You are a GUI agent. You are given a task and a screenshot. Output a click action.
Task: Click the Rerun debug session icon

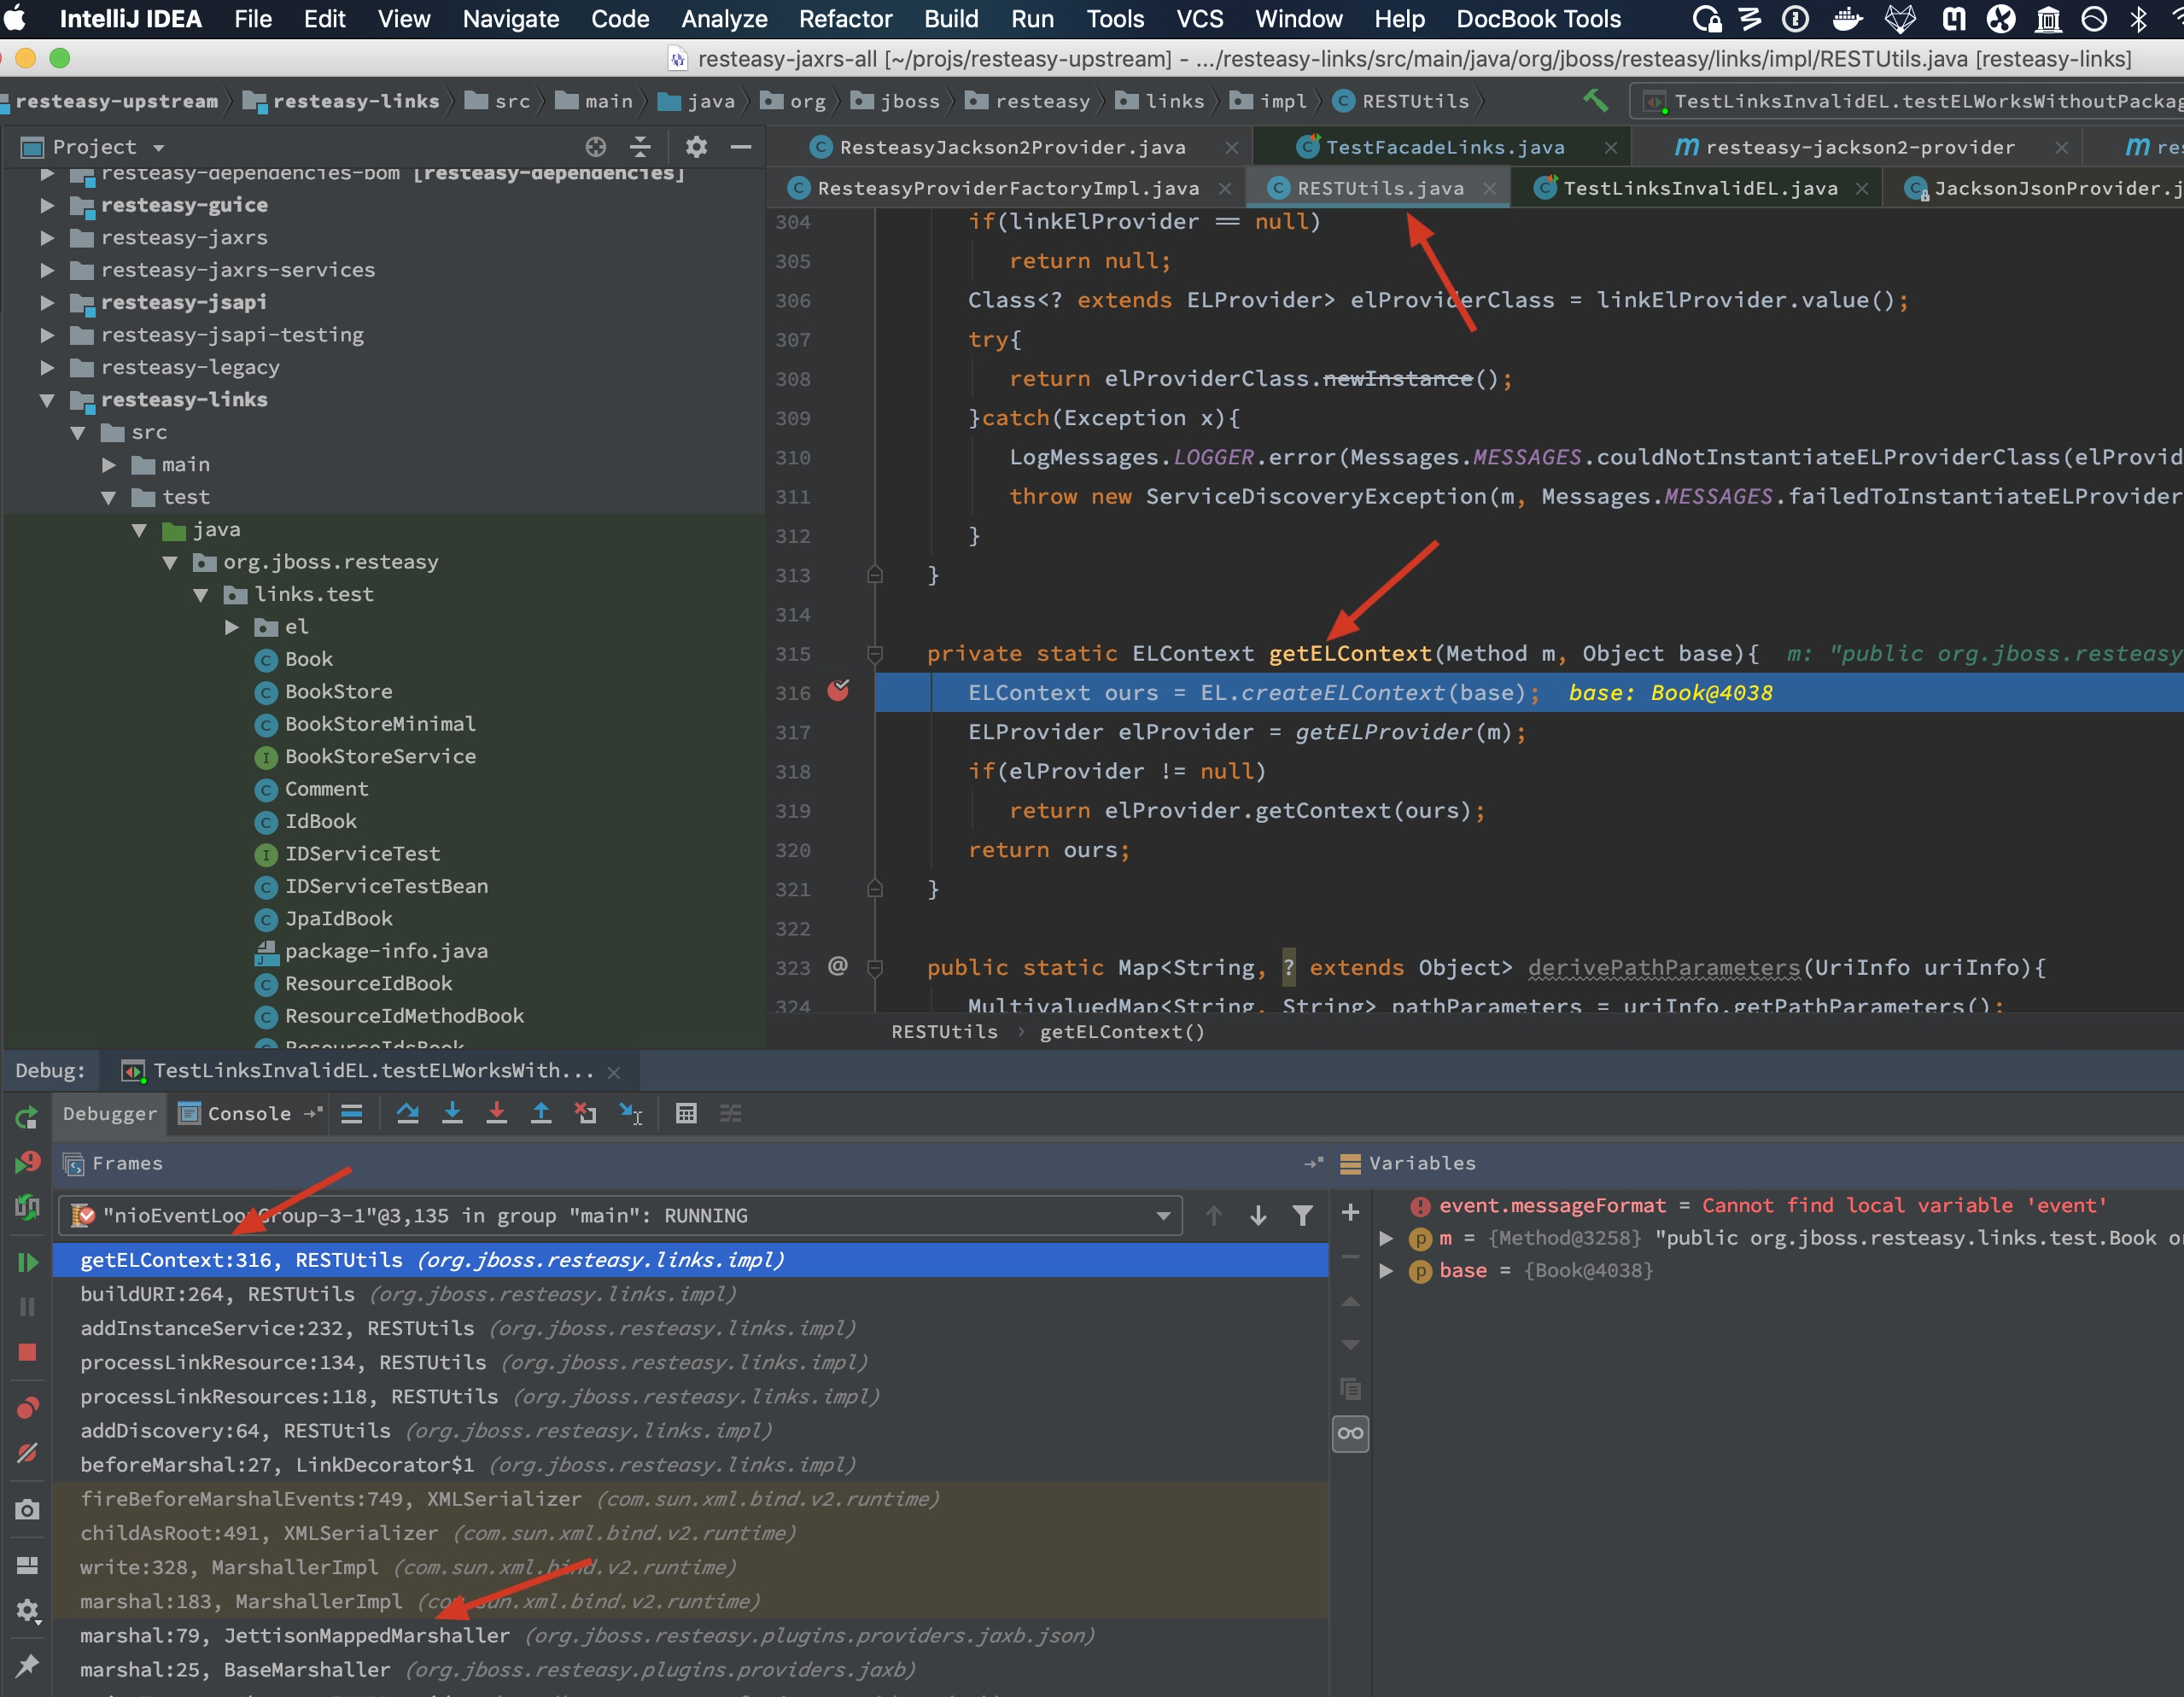pyautogui.click(x=27, y=1117)
